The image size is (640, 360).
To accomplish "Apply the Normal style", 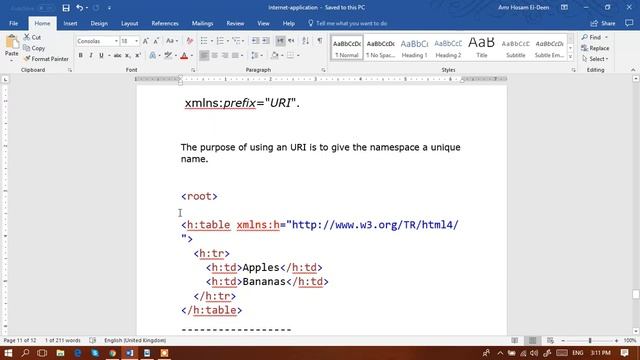I will tap(347, 48).
